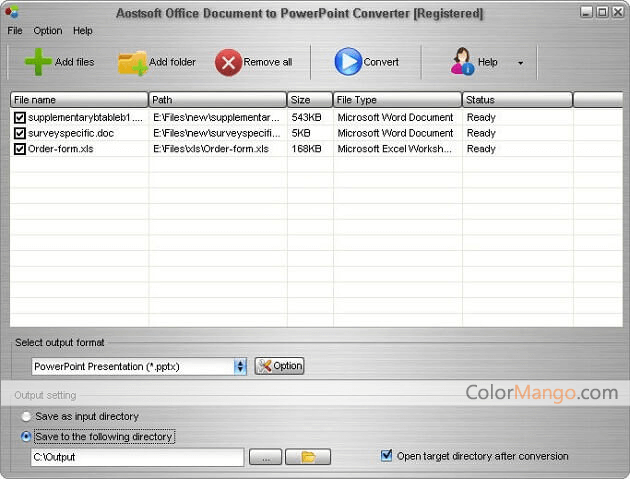Open the output format combo box
This screenshot has height=479, width=630.
[139, 366]
